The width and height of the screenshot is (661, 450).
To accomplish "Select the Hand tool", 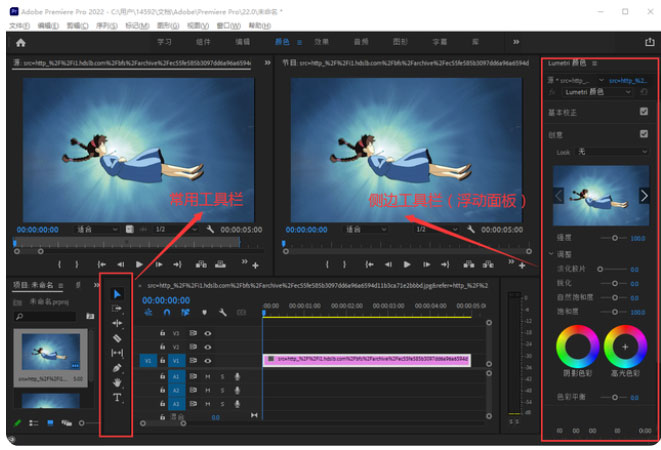I will click(117, 383).
